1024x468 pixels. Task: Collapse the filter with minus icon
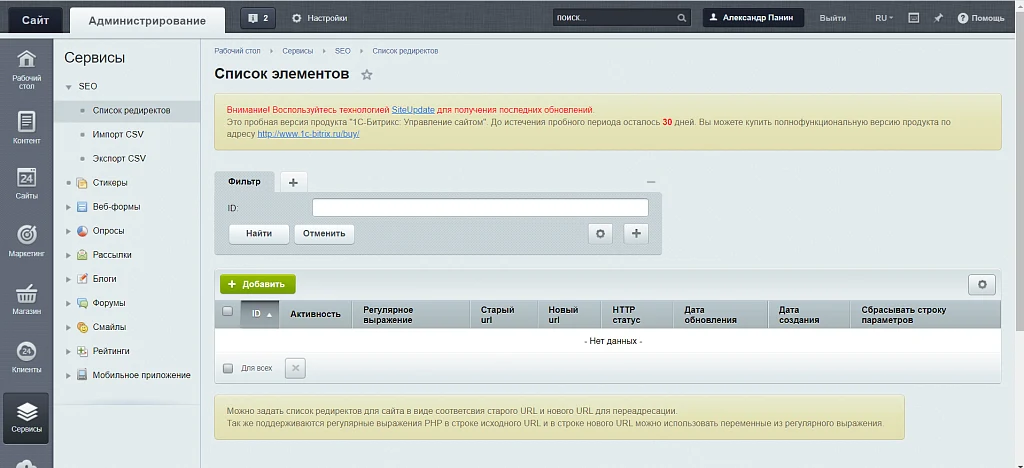pyautogui.click(x=650, y=182)
